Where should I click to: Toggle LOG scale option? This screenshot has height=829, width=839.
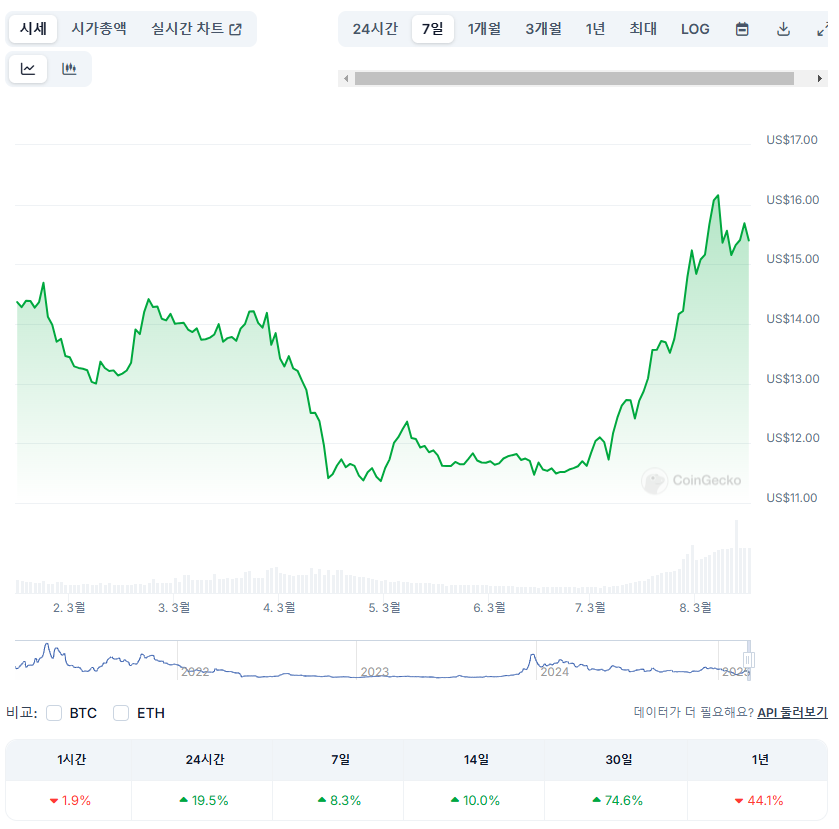[695, 29]
